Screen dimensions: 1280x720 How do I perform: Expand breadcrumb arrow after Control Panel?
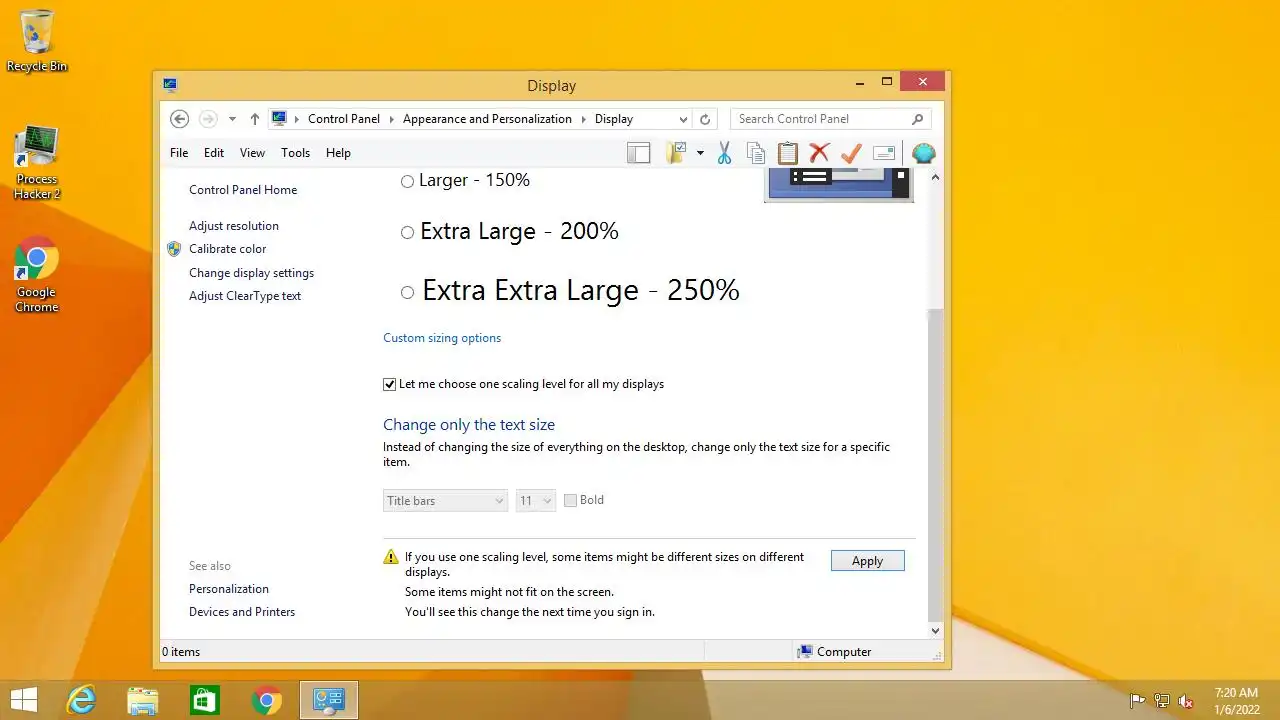pos(392,119)
